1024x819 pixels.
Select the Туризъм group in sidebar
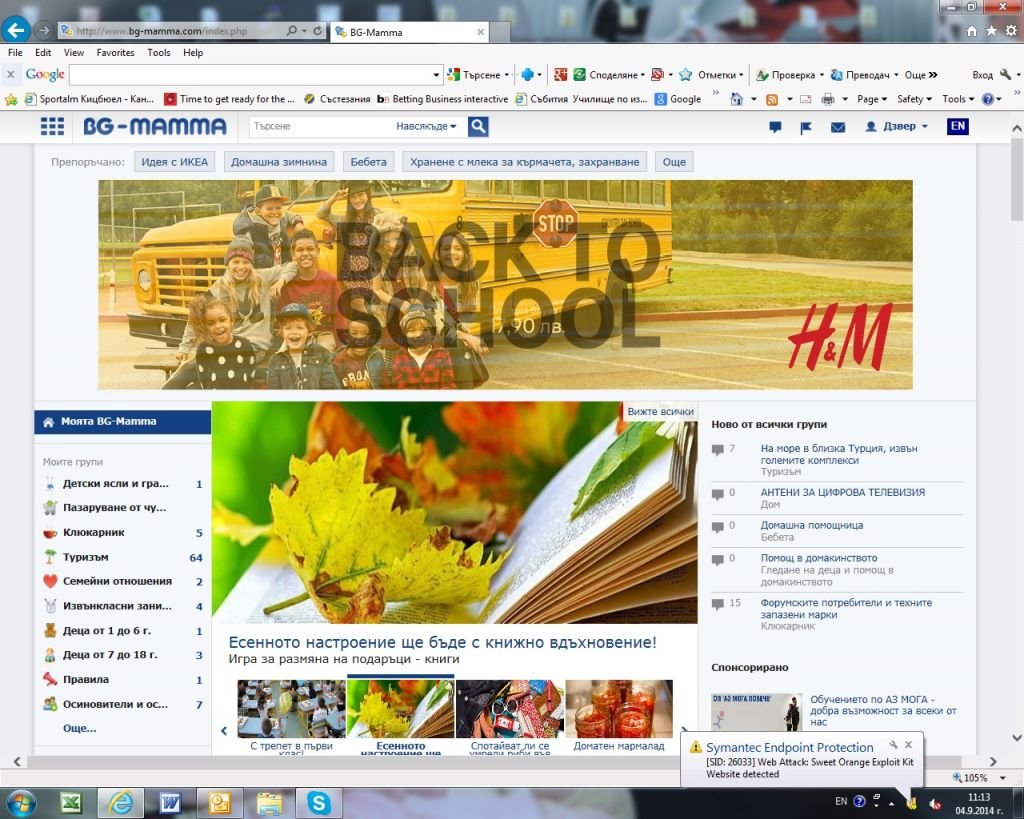coord(85,557)
